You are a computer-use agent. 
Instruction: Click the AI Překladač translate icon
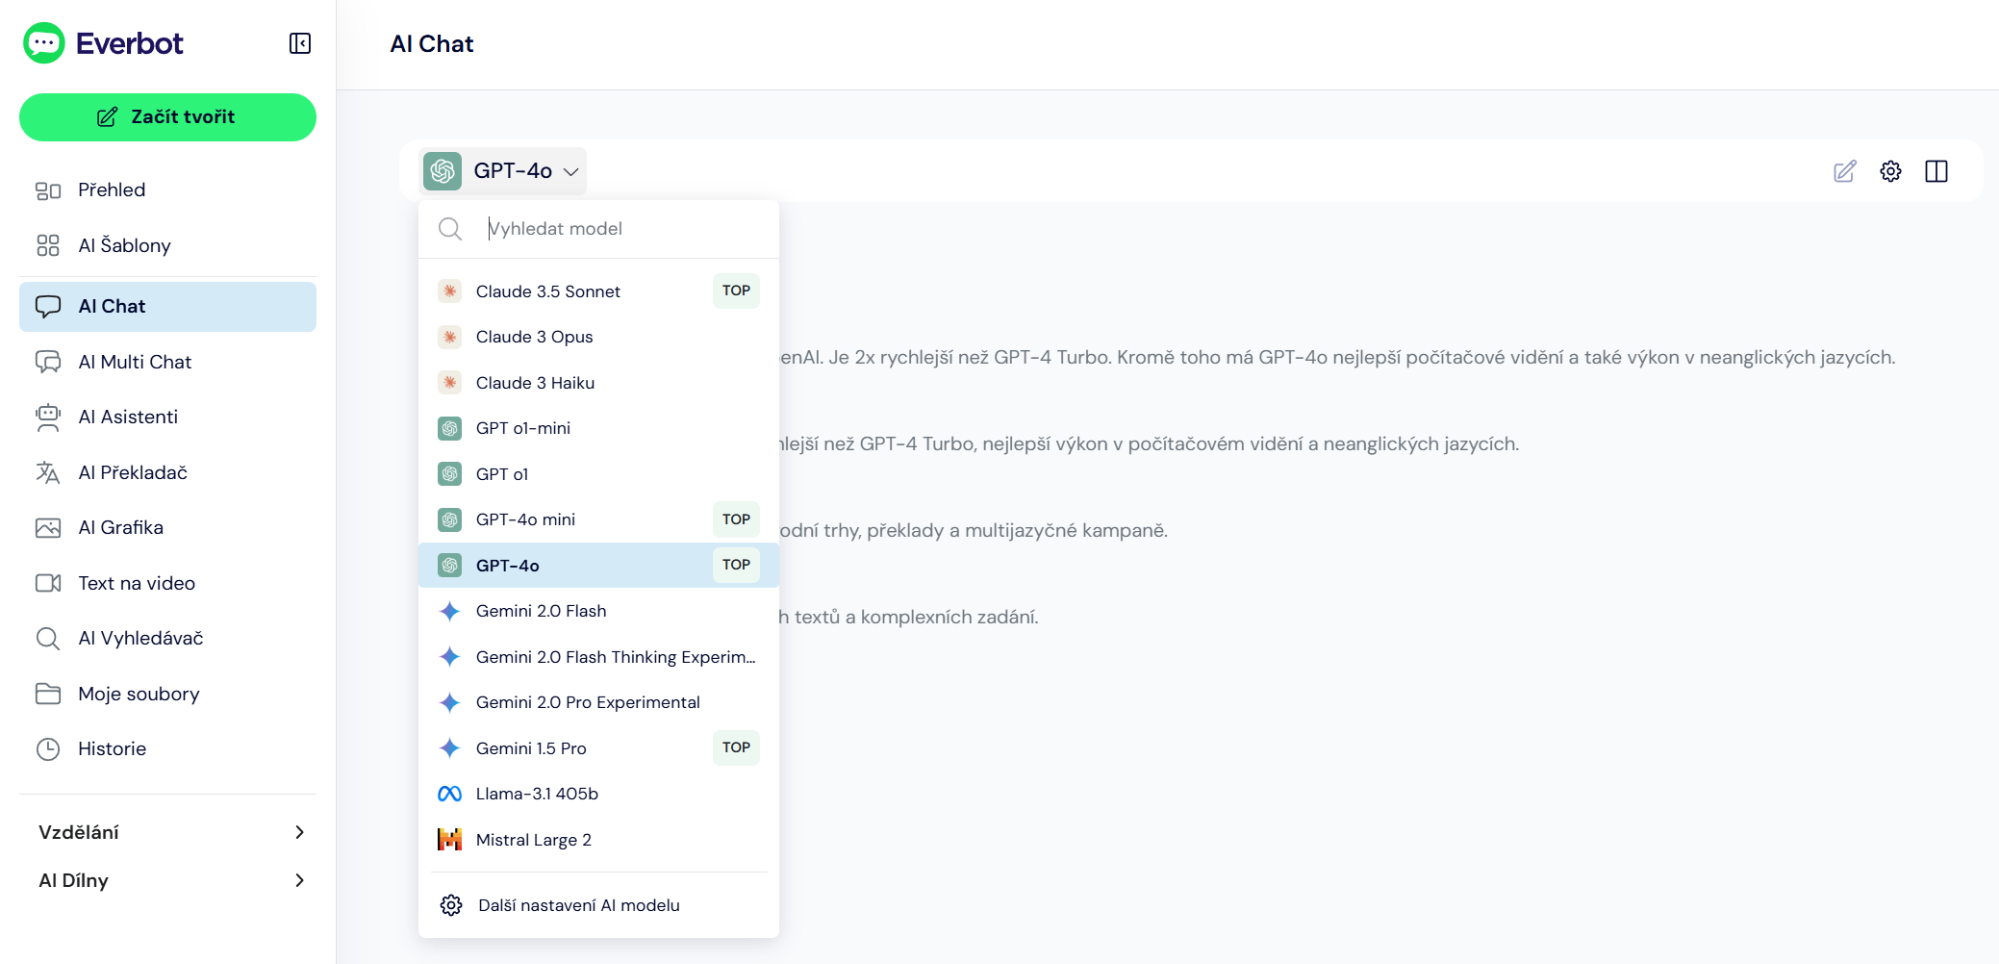[x=48, y=472]
